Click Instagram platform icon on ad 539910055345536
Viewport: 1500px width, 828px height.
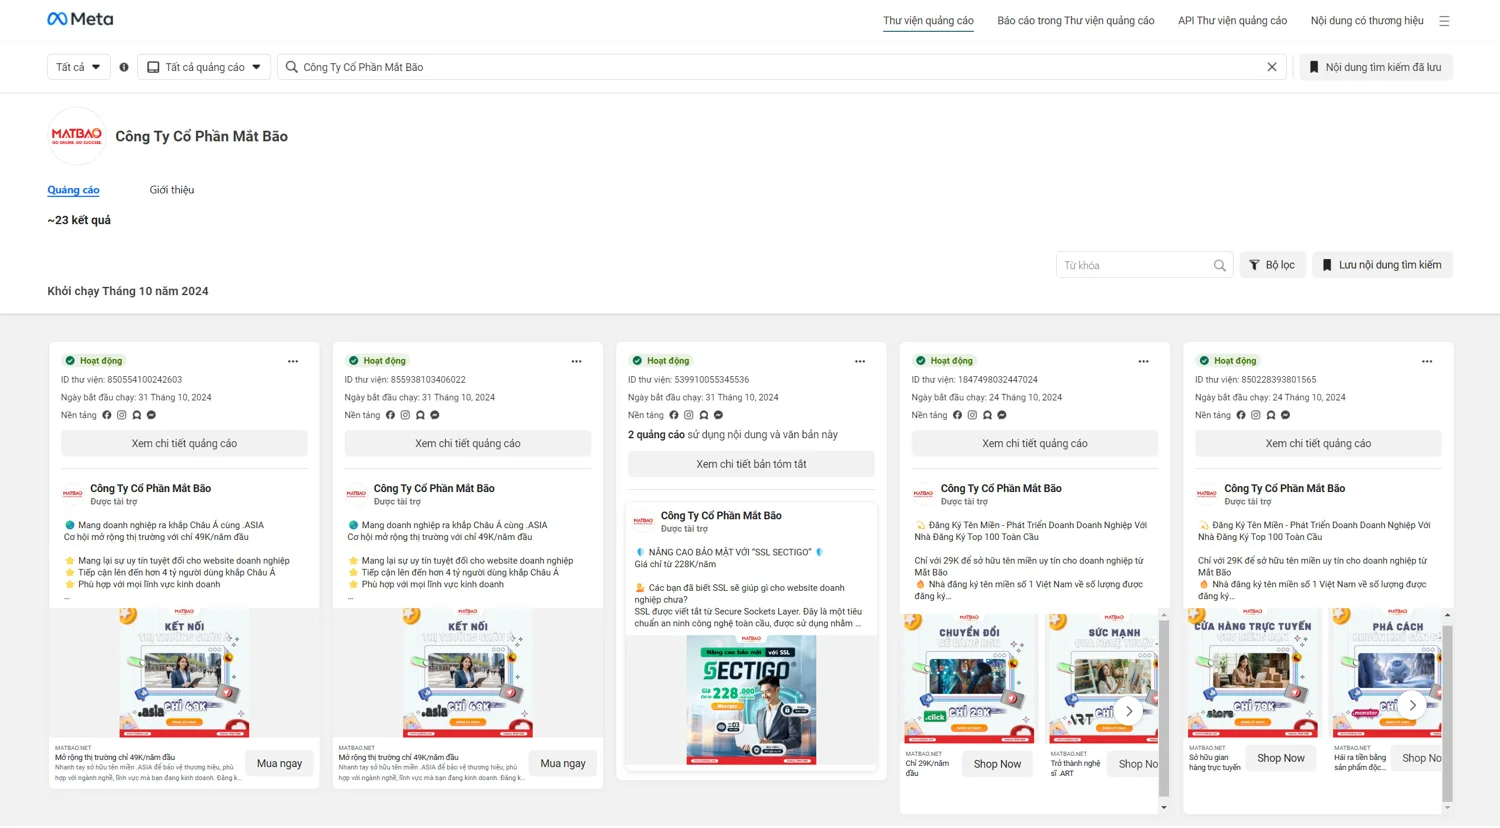689,415
